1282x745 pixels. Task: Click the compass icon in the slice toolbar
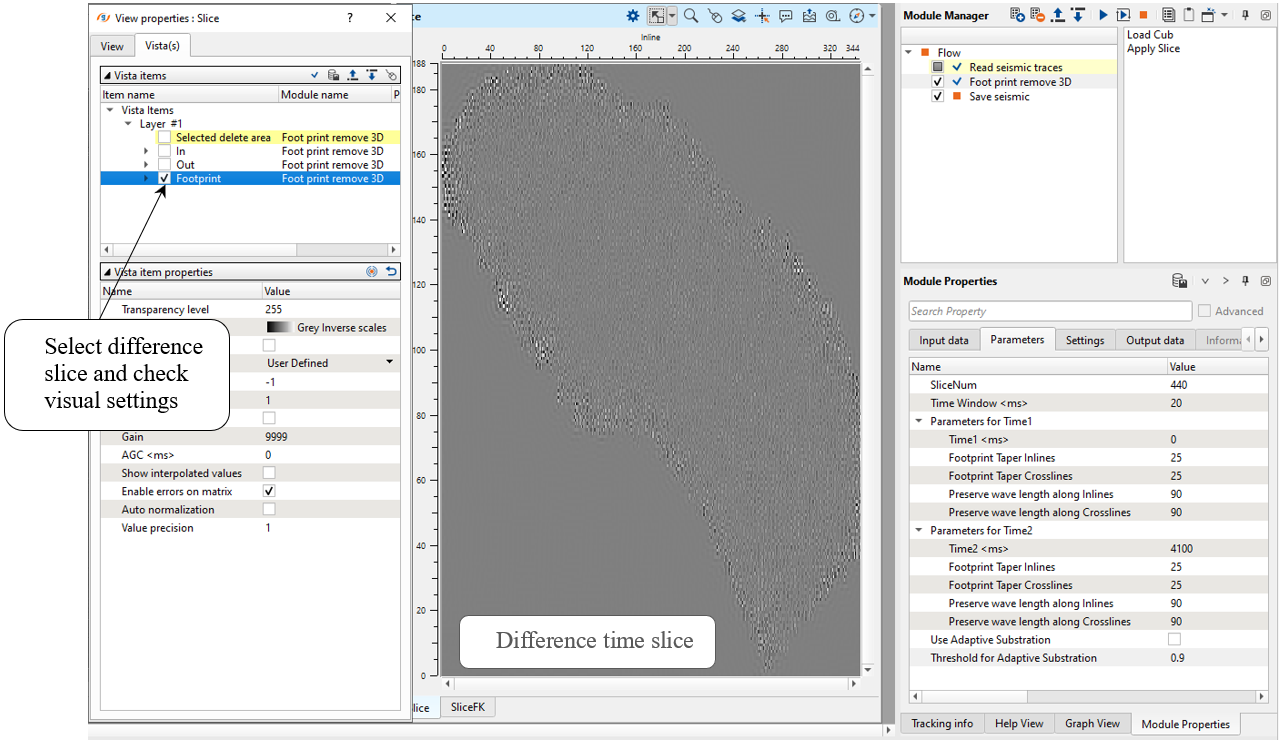[x=857, y=16]
